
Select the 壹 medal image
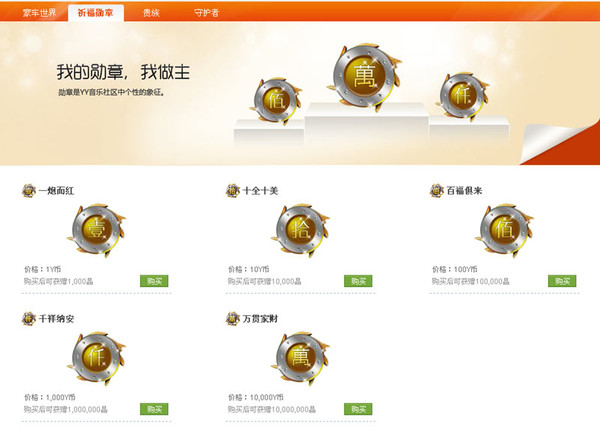[96, 230]
